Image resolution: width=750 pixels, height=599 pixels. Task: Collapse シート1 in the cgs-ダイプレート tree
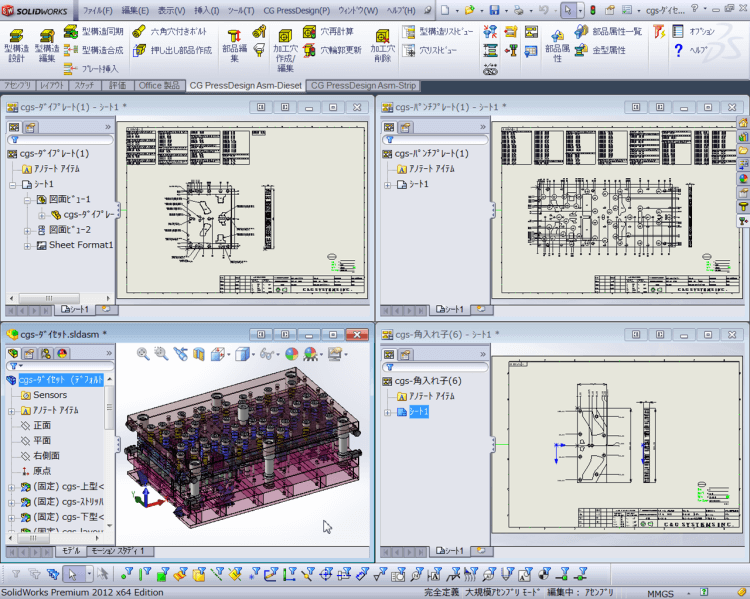[x=13, y=185]
